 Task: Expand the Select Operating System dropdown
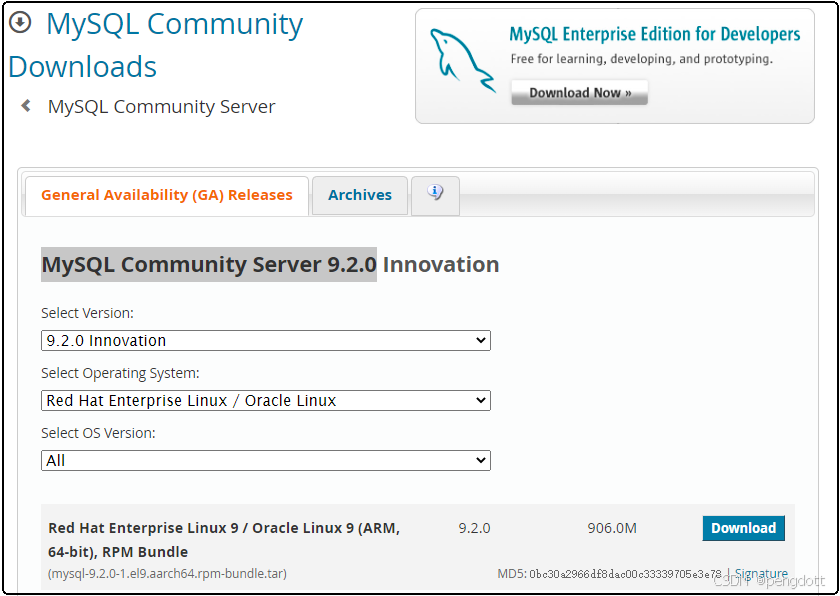point(266,401)
